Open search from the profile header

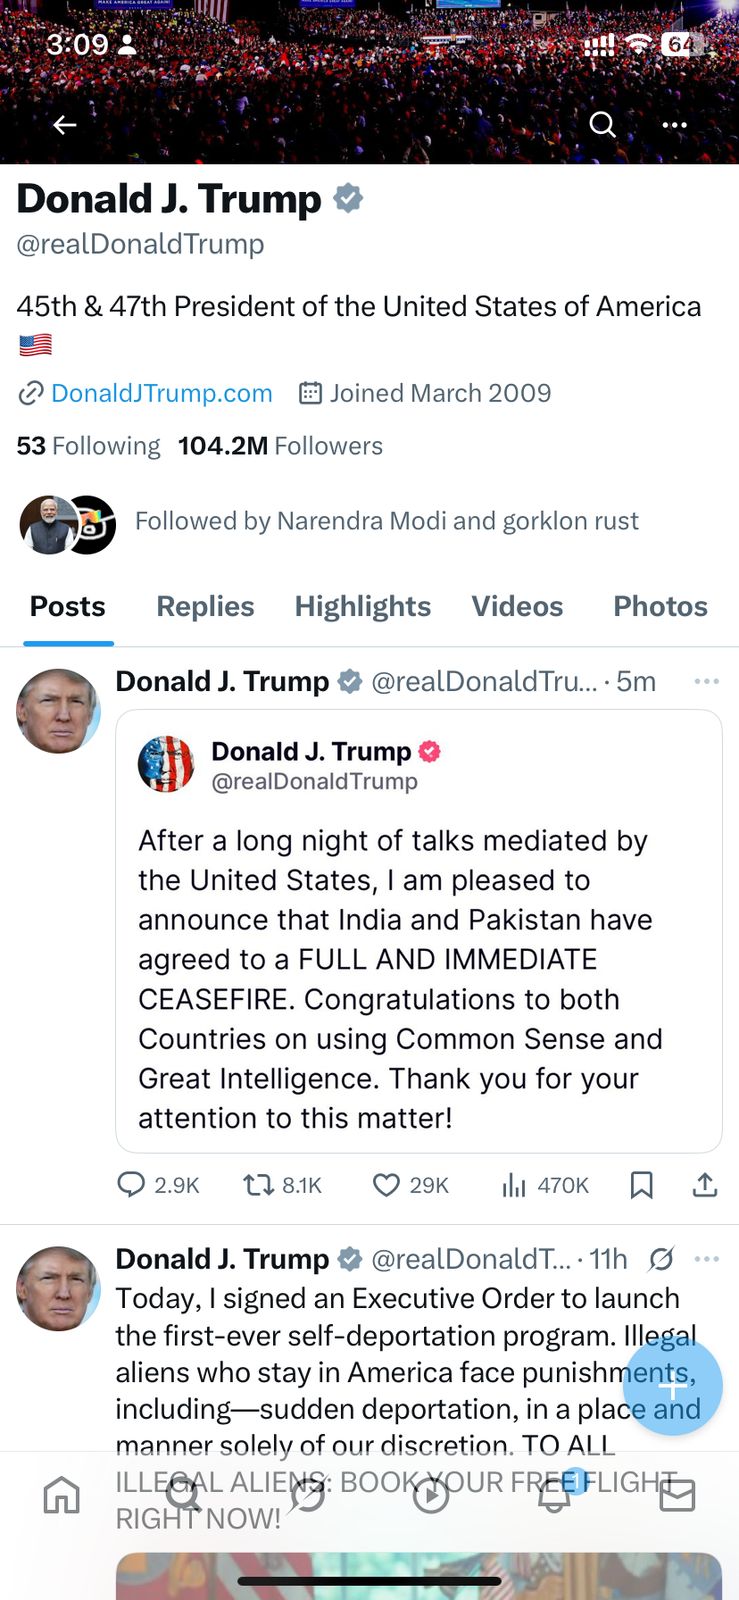[602, 125]
